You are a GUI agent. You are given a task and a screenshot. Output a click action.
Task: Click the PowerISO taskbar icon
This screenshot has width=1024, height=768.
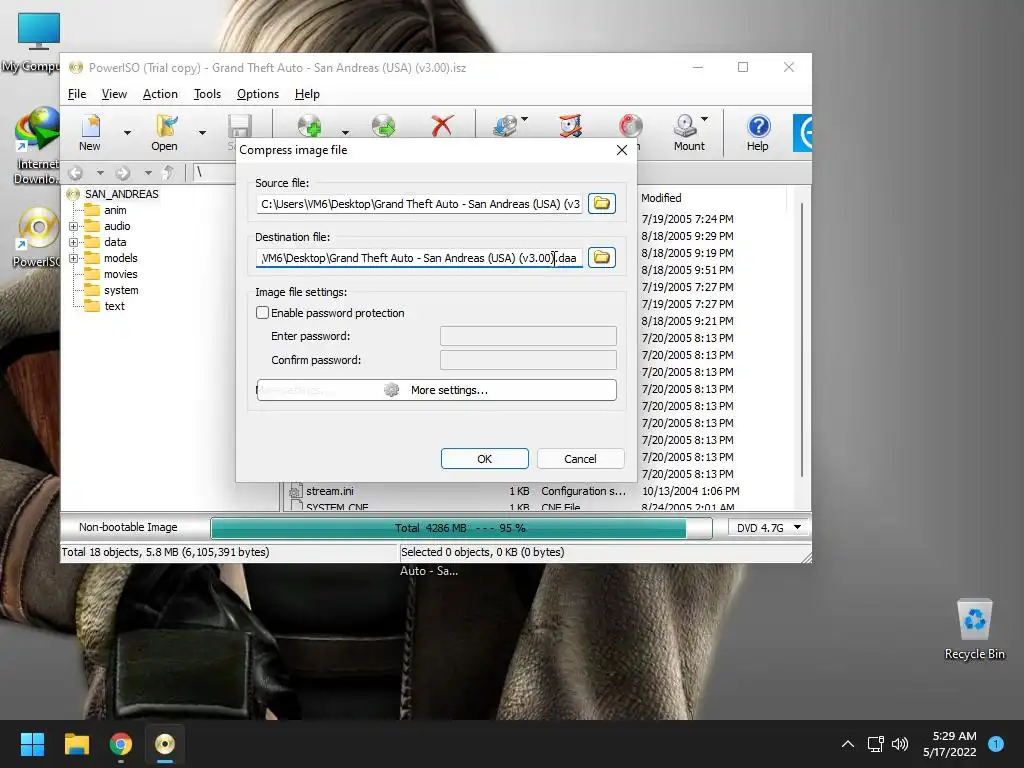click(x=165, y=744)
